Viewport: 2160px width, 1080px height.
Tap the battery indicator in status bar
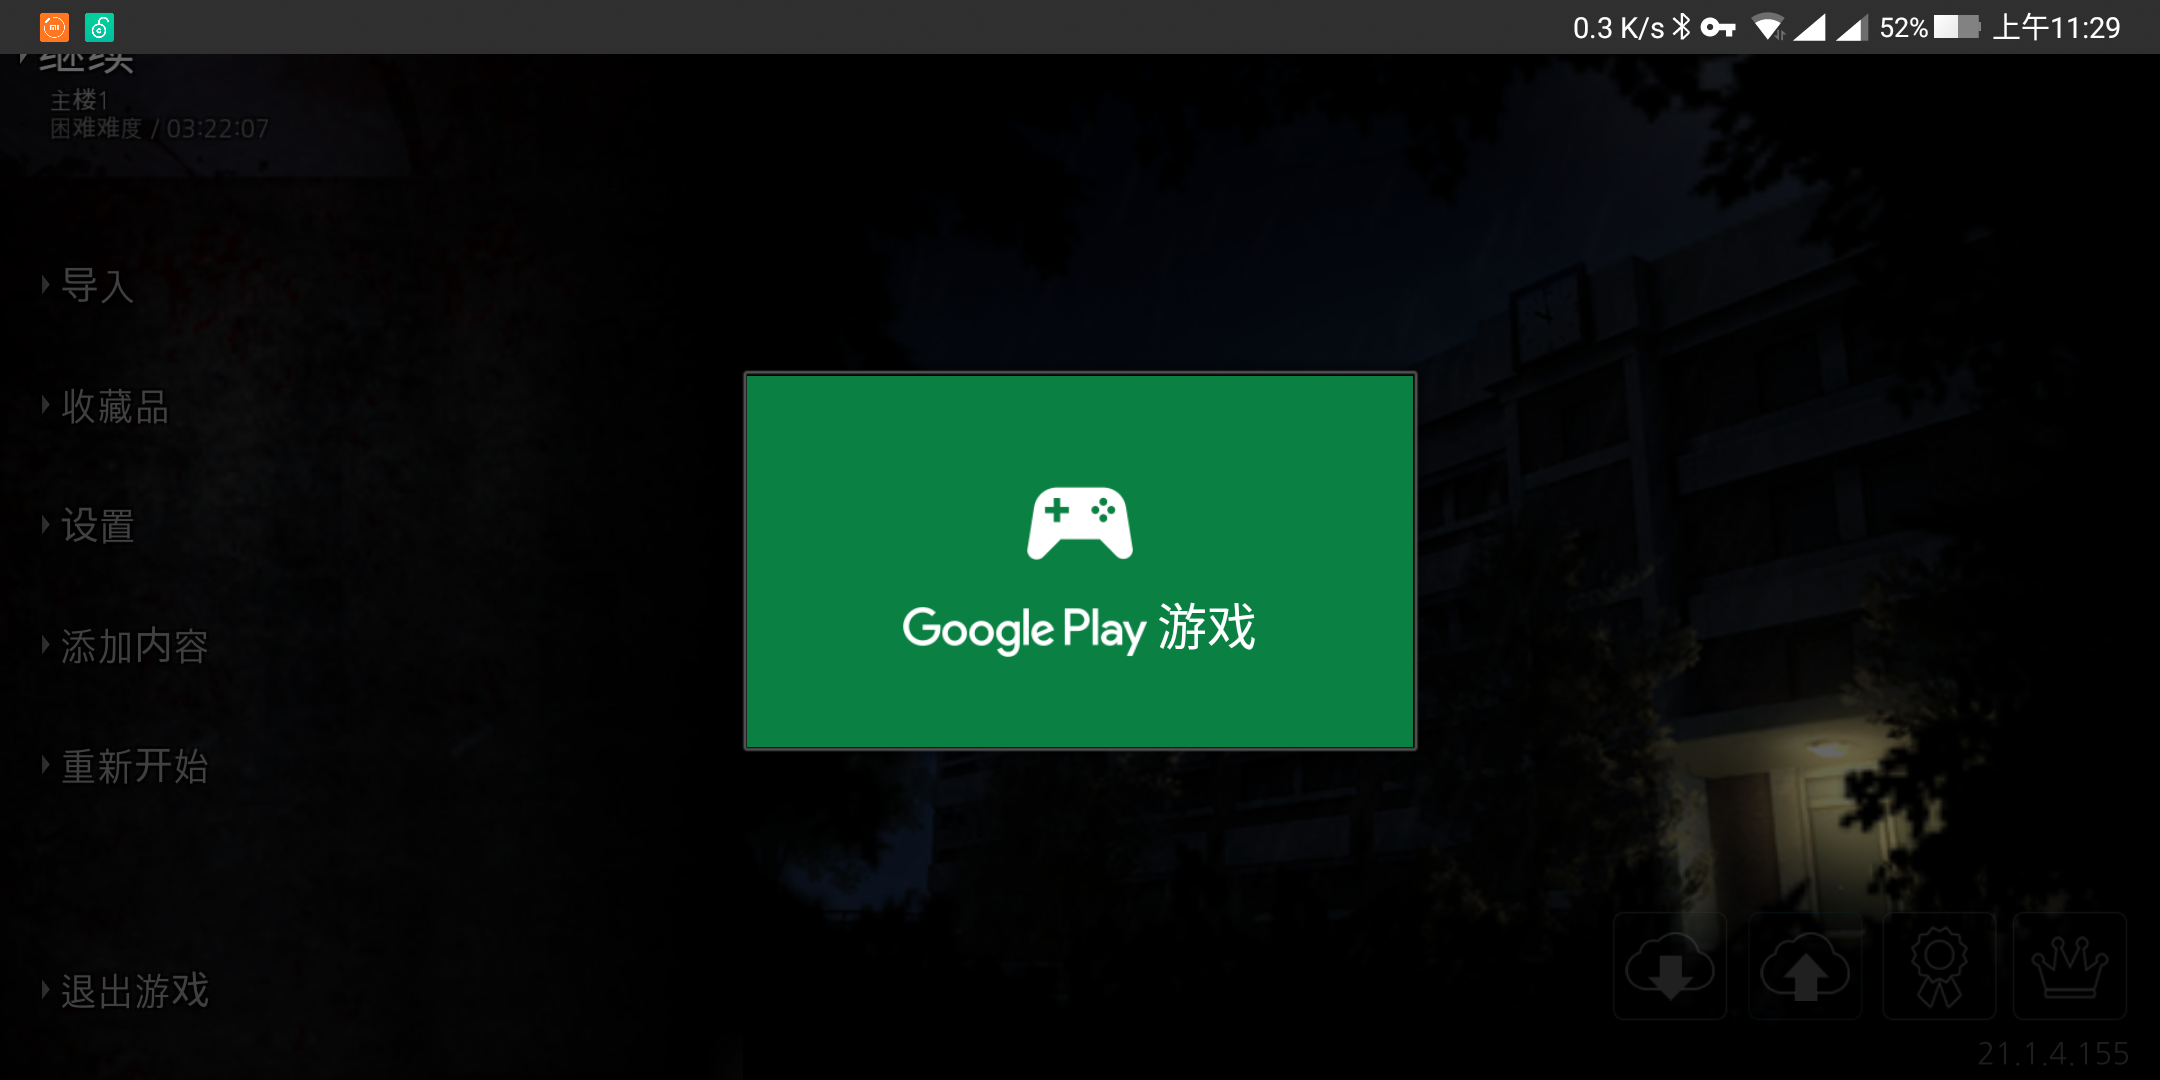point(1957,27)
